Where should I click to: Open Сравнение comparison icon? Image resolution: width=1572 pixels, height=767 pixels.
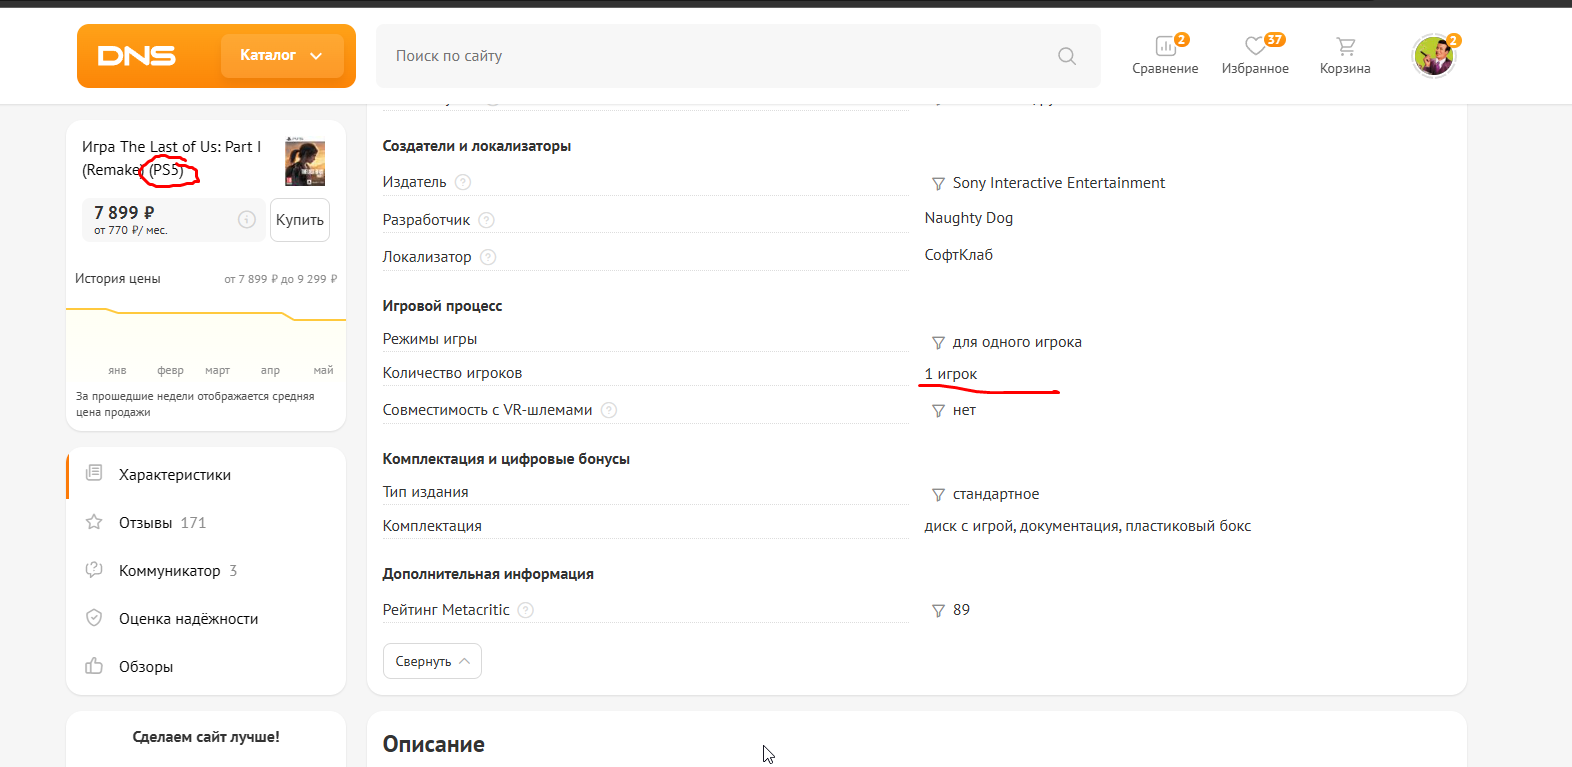click(x=1165, y=56)
